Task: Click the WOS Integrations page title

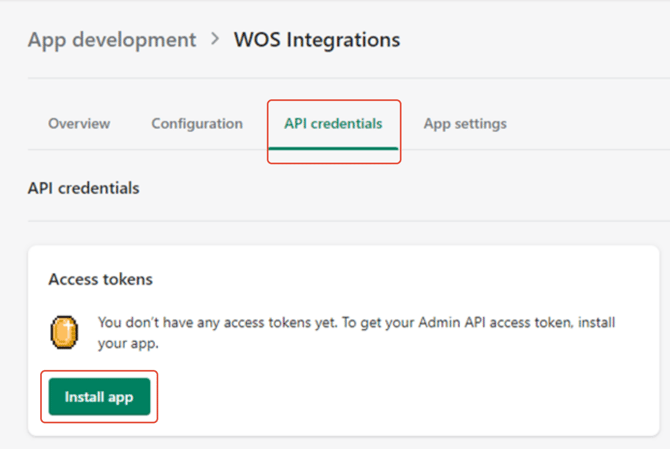Action: click(x=317, y=40)
